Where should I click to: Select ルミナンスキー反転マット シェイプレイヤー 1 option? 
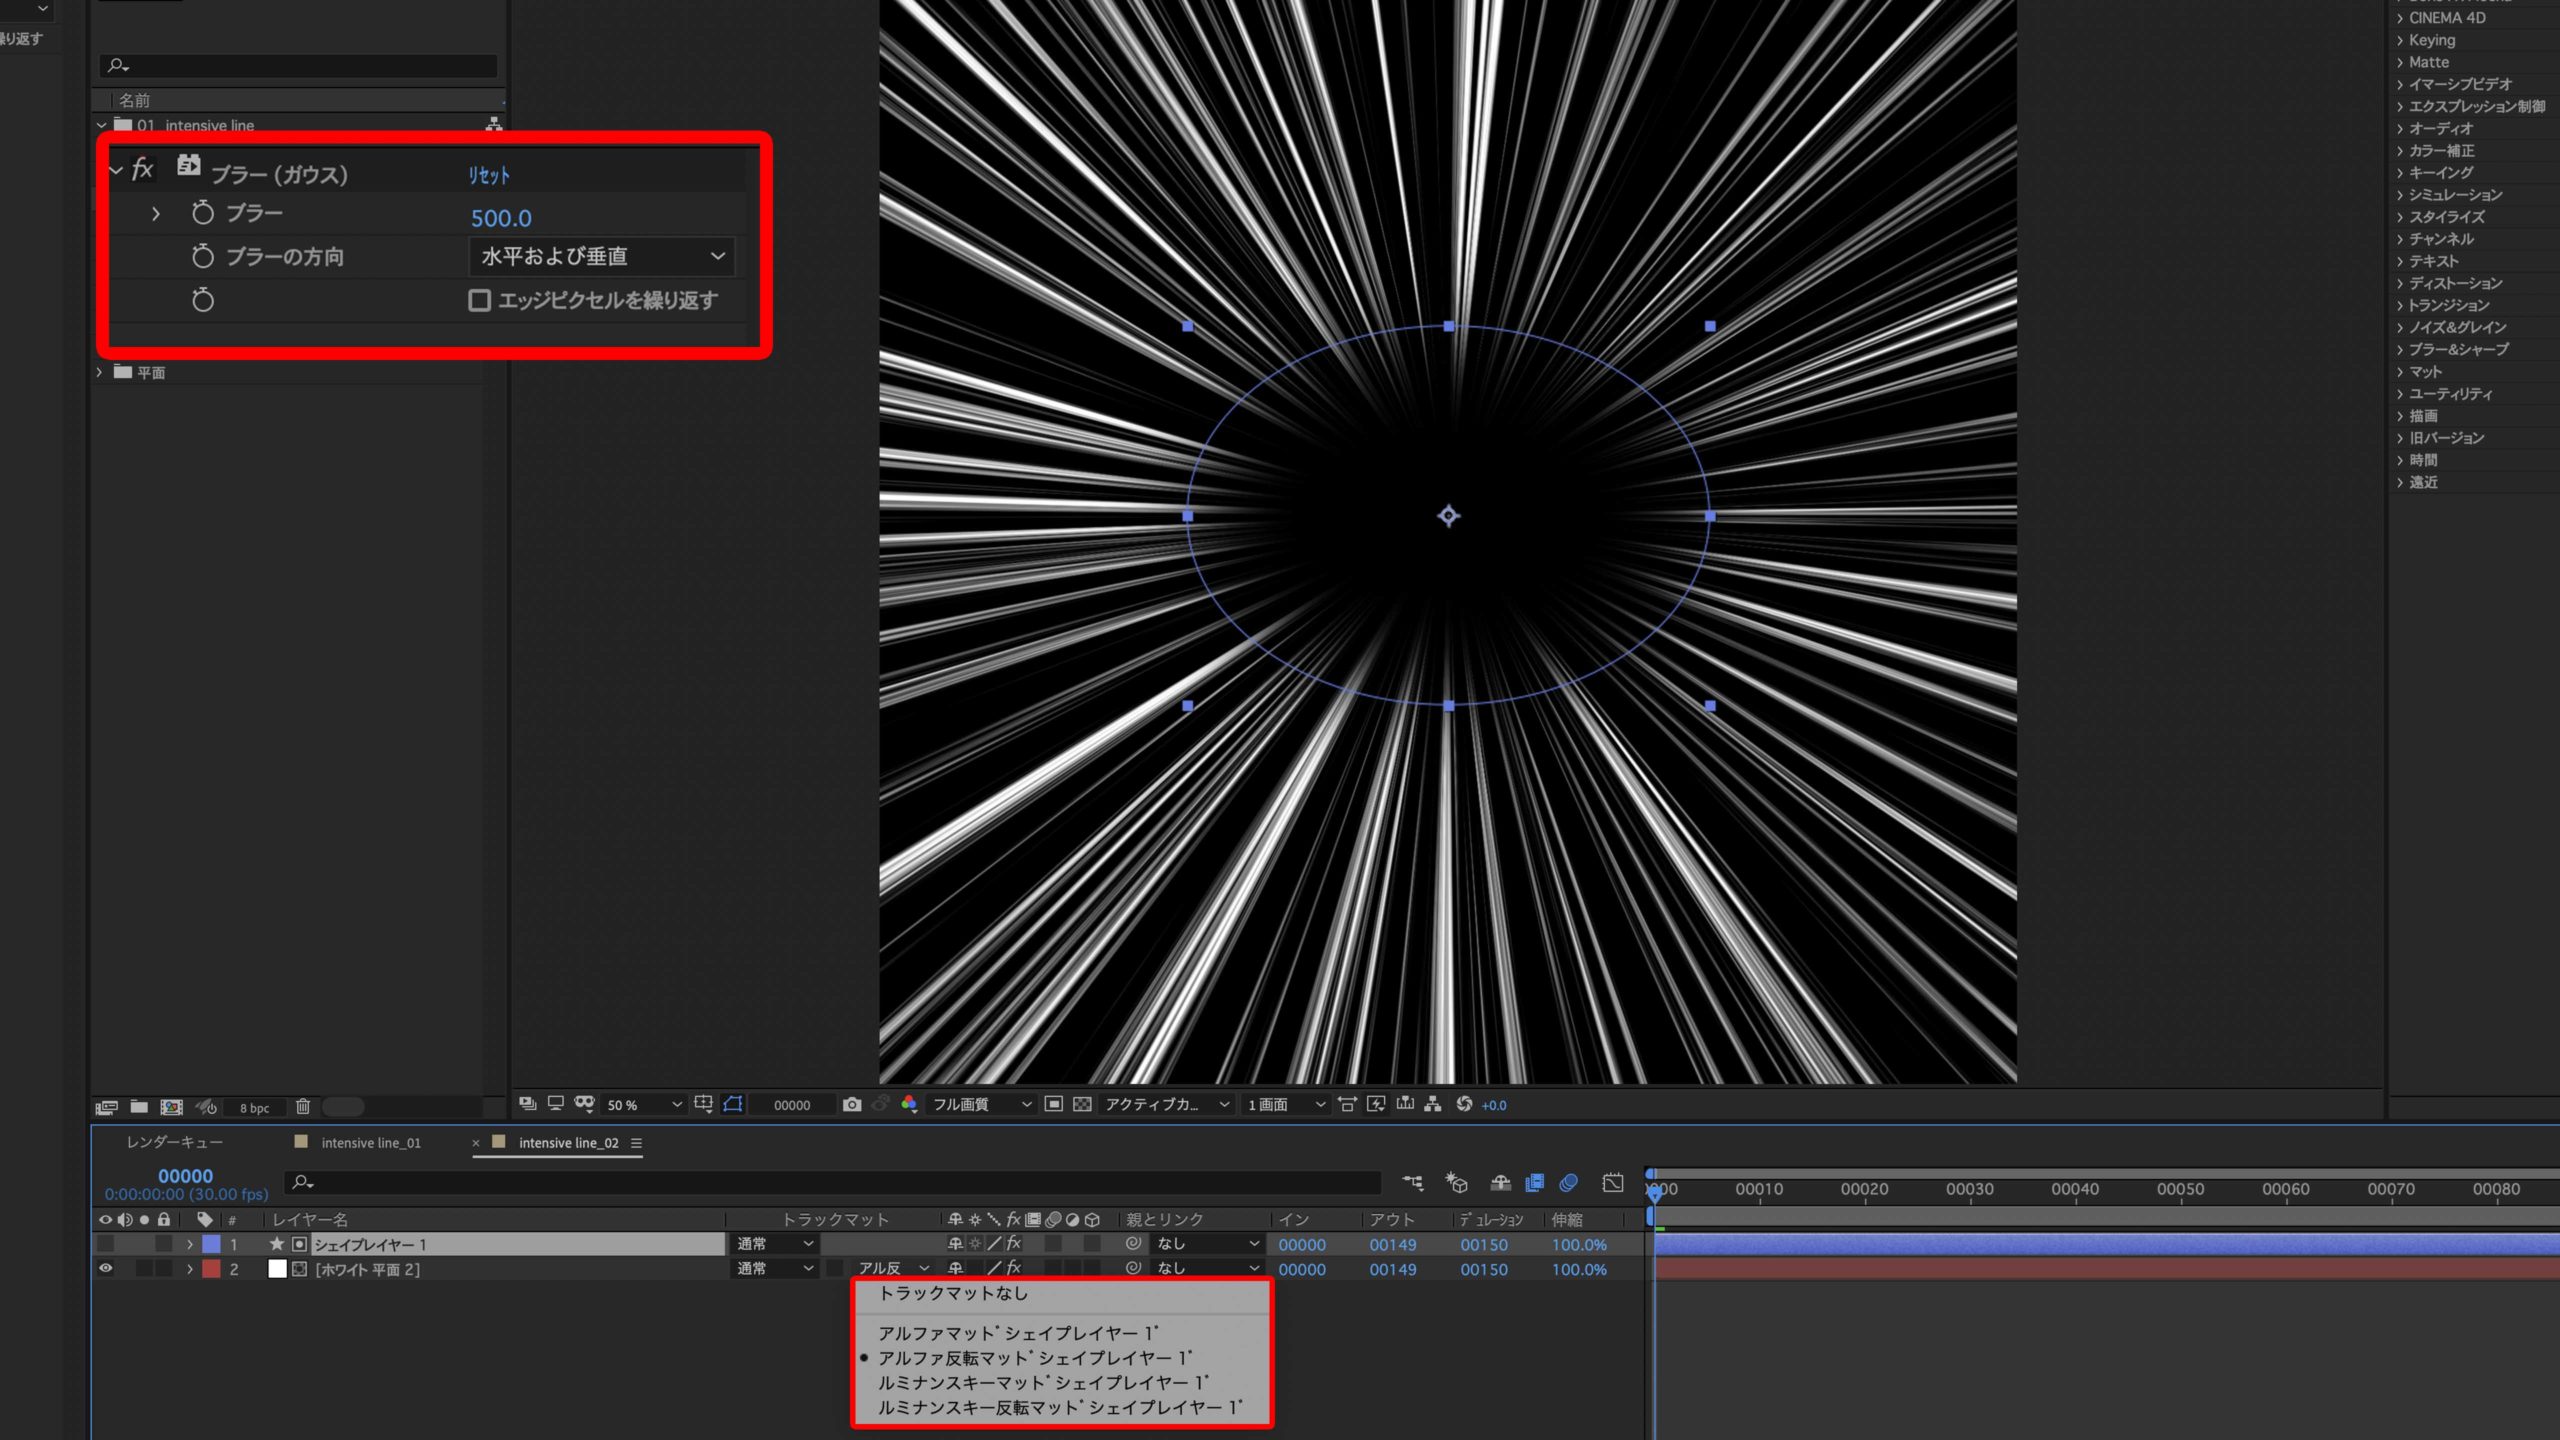click(x=1062, y=1407)
